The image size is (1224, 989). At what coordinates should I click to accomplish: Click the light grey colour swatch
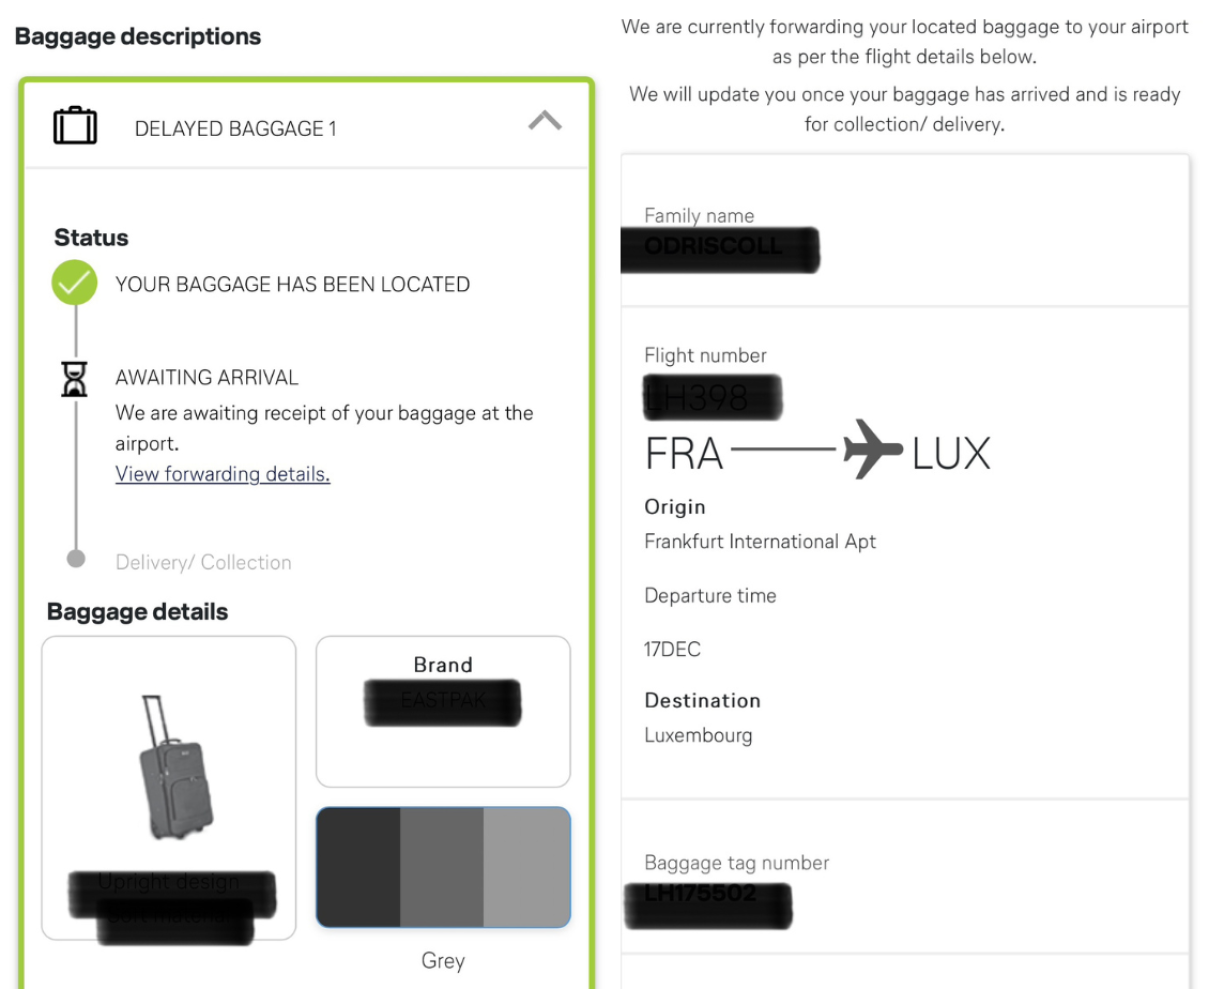pos(526,867)
